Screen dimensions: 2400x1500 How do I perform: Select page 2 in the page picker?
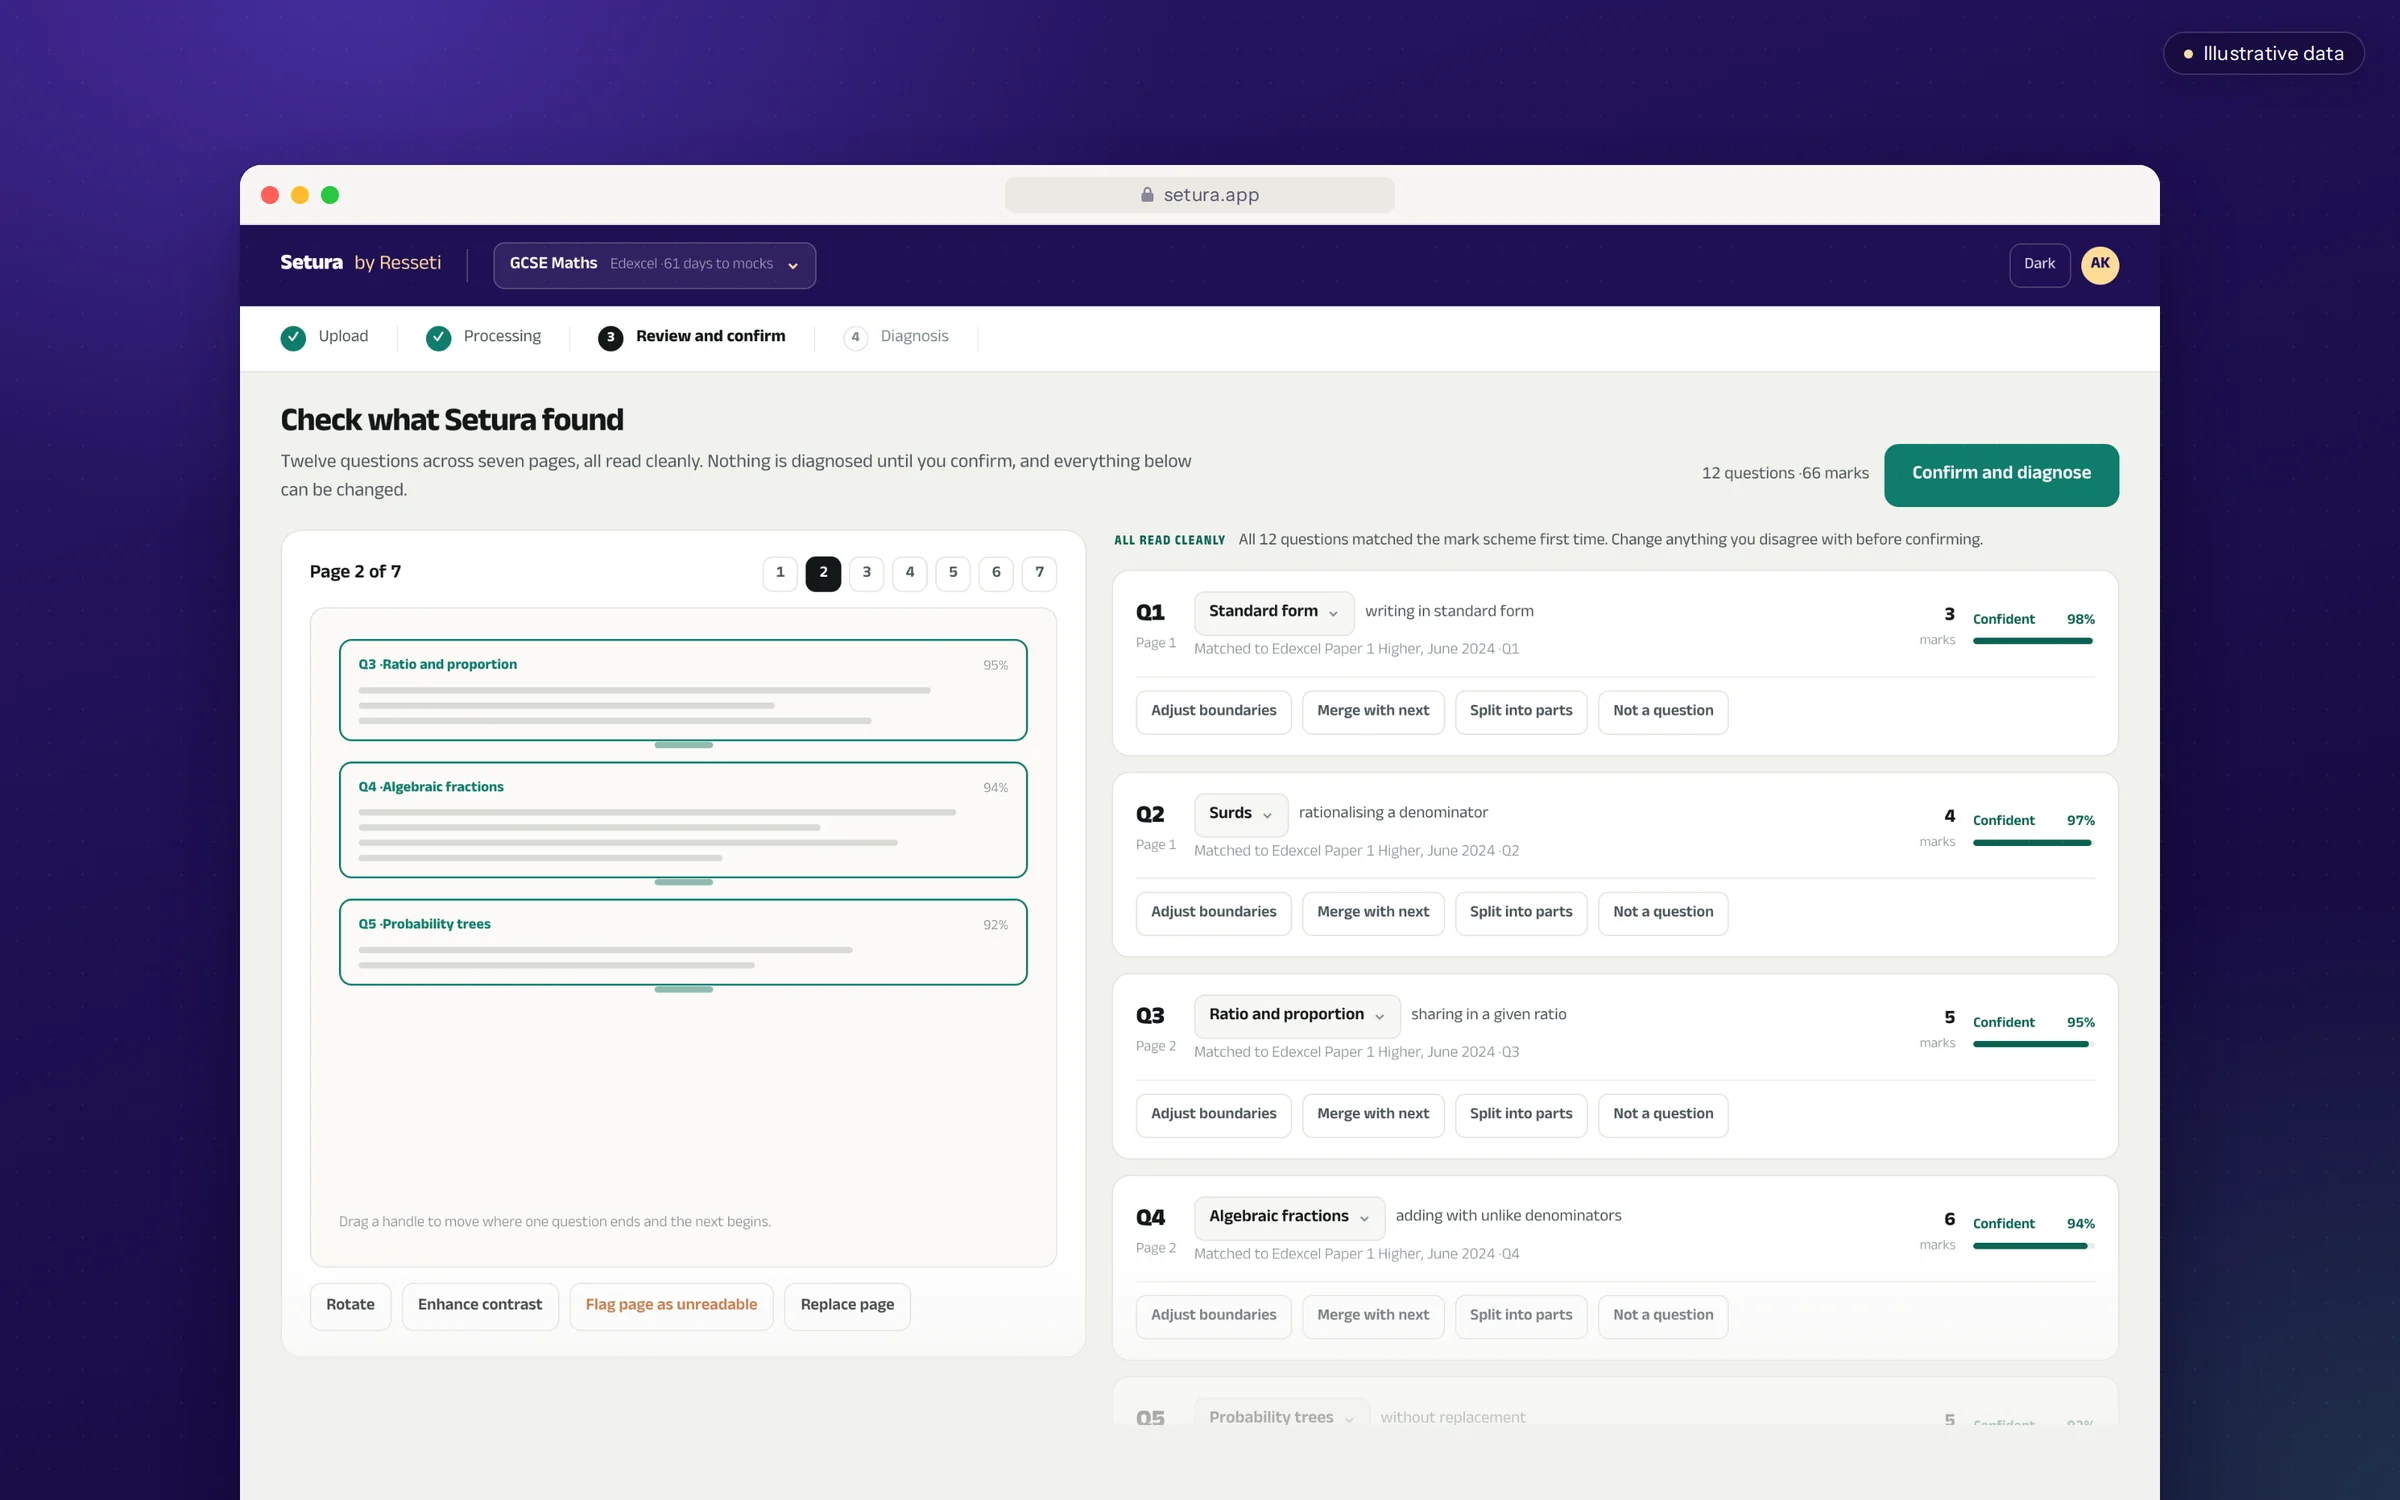click(x=823, y=573)
